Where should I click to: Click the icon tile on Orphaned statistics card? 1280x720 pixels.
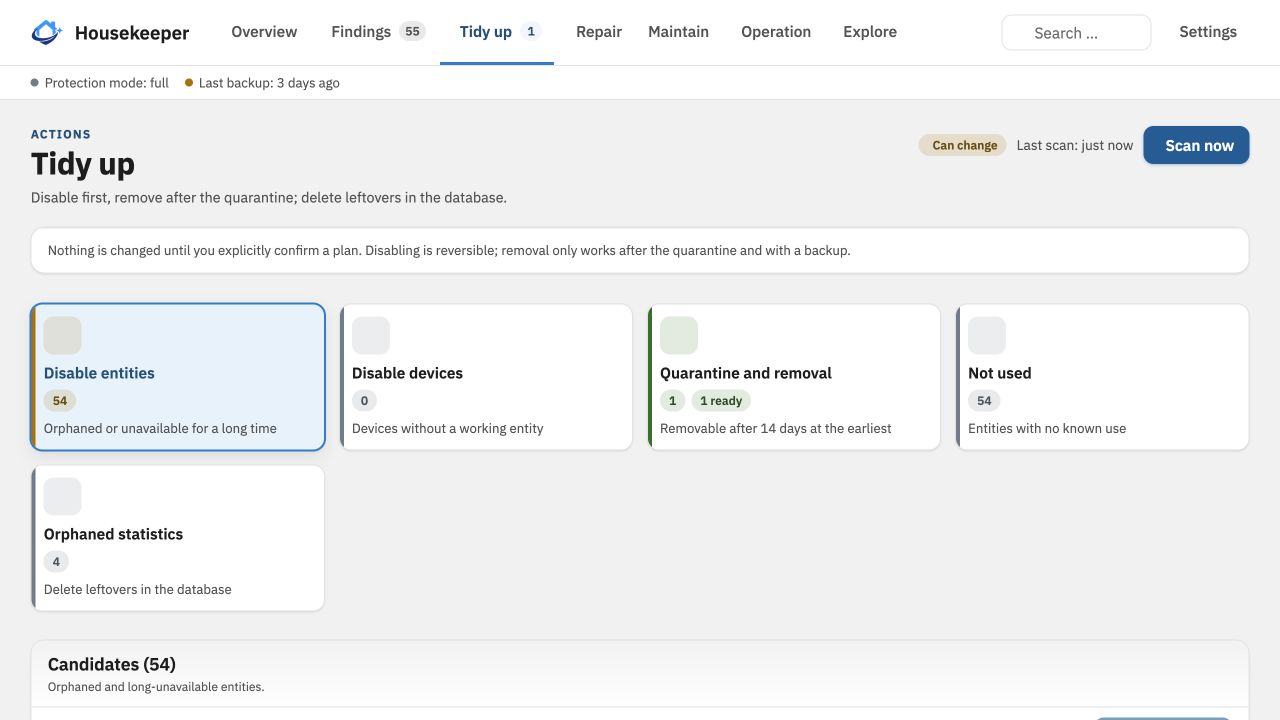pos(63,497)
